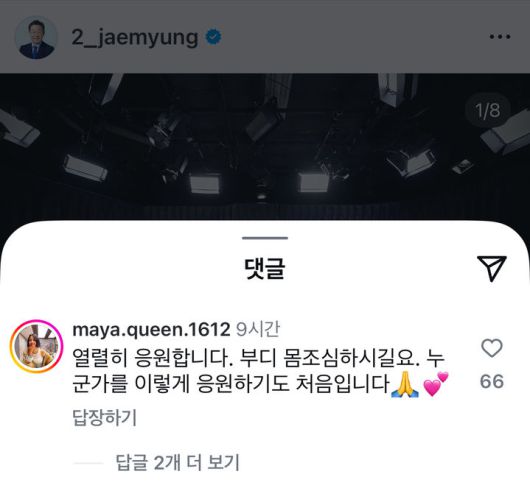
Task: Open maya.queen.1612 username profile
Action: tap(151, 329)
